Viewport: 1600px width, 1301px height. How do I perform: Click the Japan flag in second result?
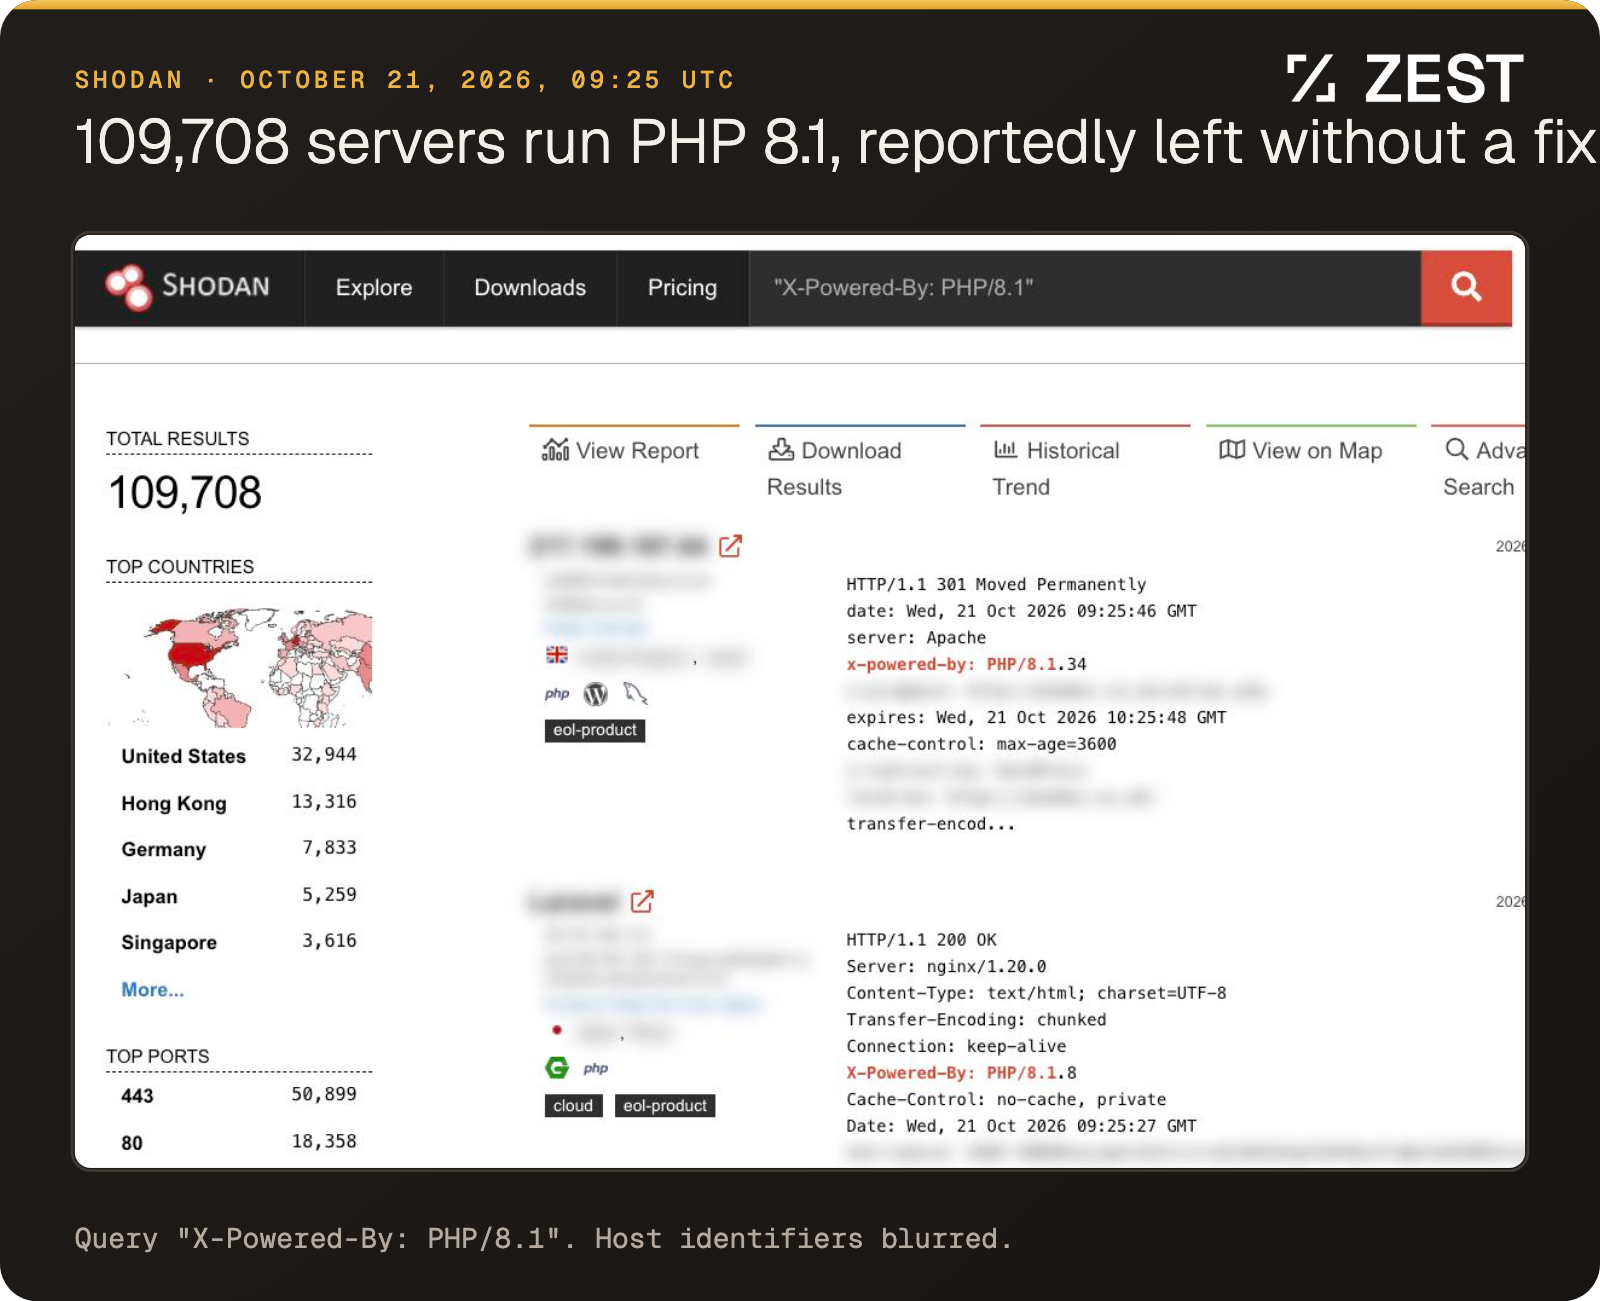coord(557,1030)
